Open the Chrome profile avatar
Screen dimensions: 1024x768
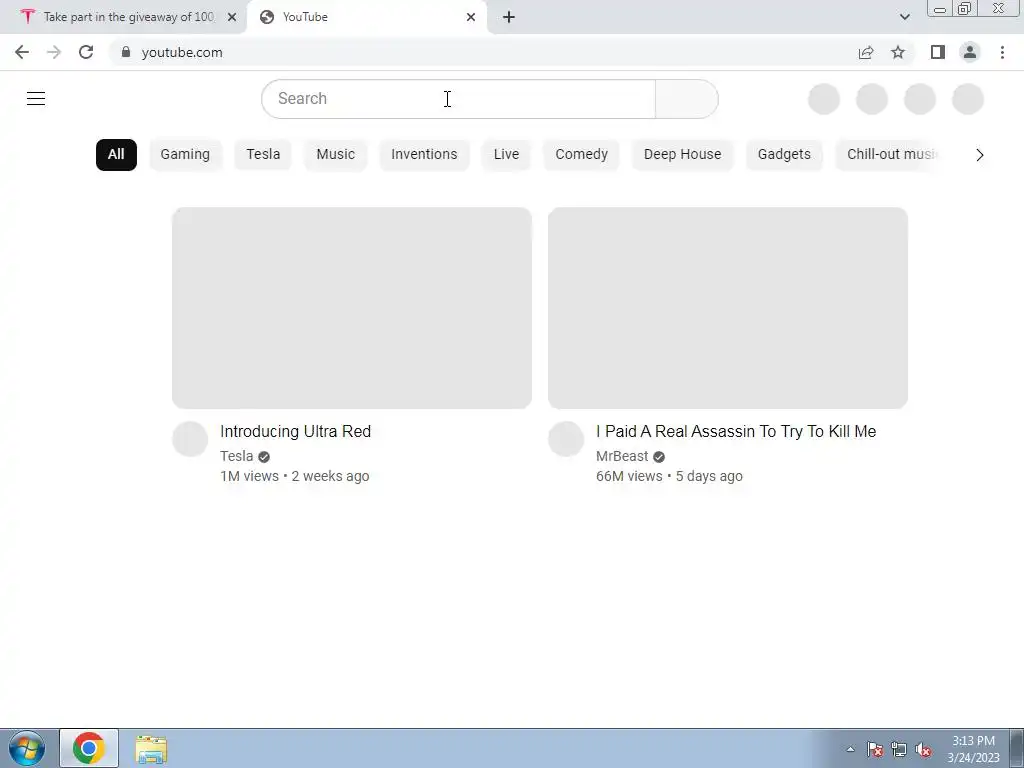(x=970, y=52)
